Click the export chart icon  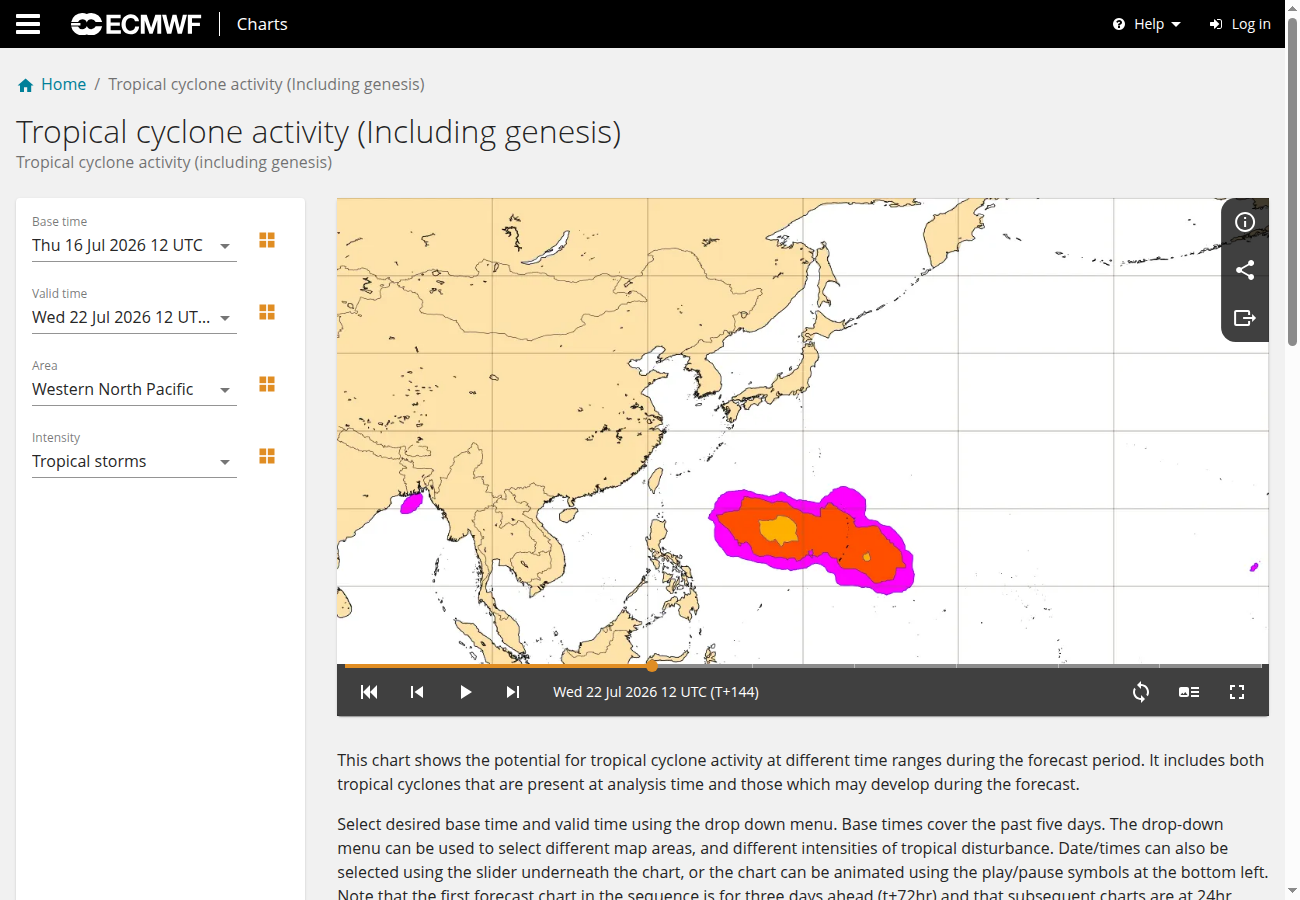pos(1245,318)
